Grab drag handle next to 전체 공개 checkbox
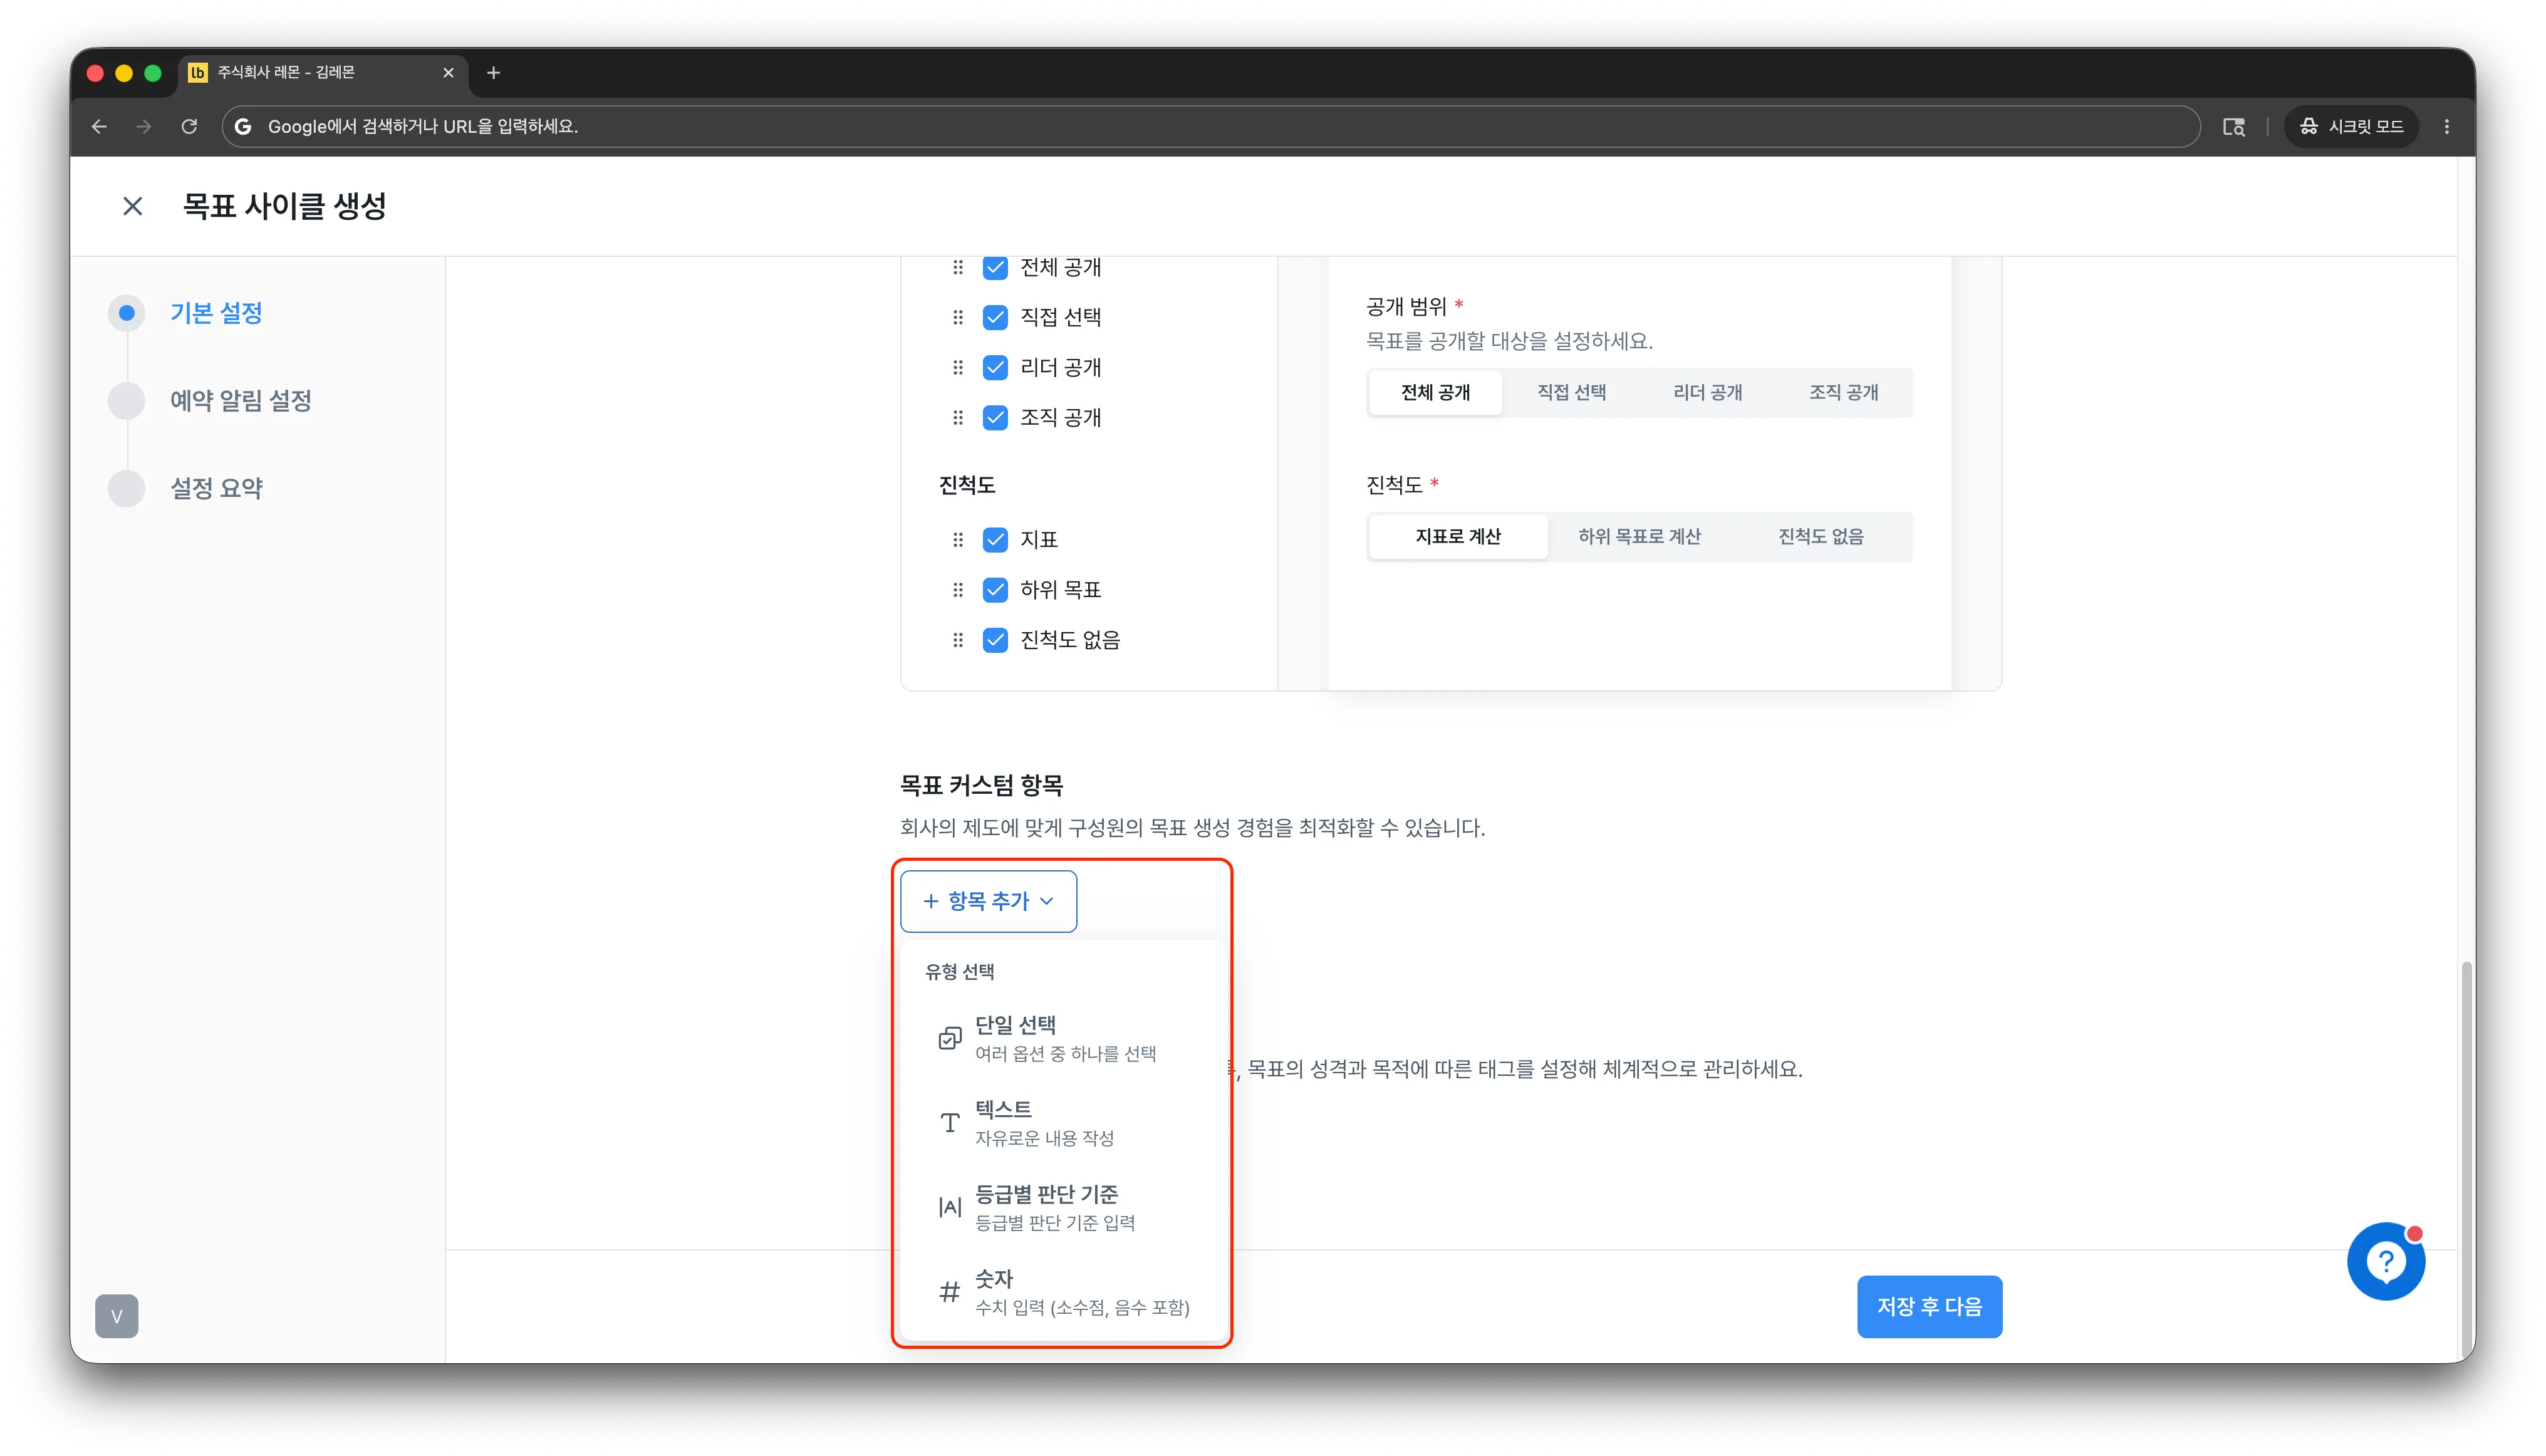 [957, 267]
